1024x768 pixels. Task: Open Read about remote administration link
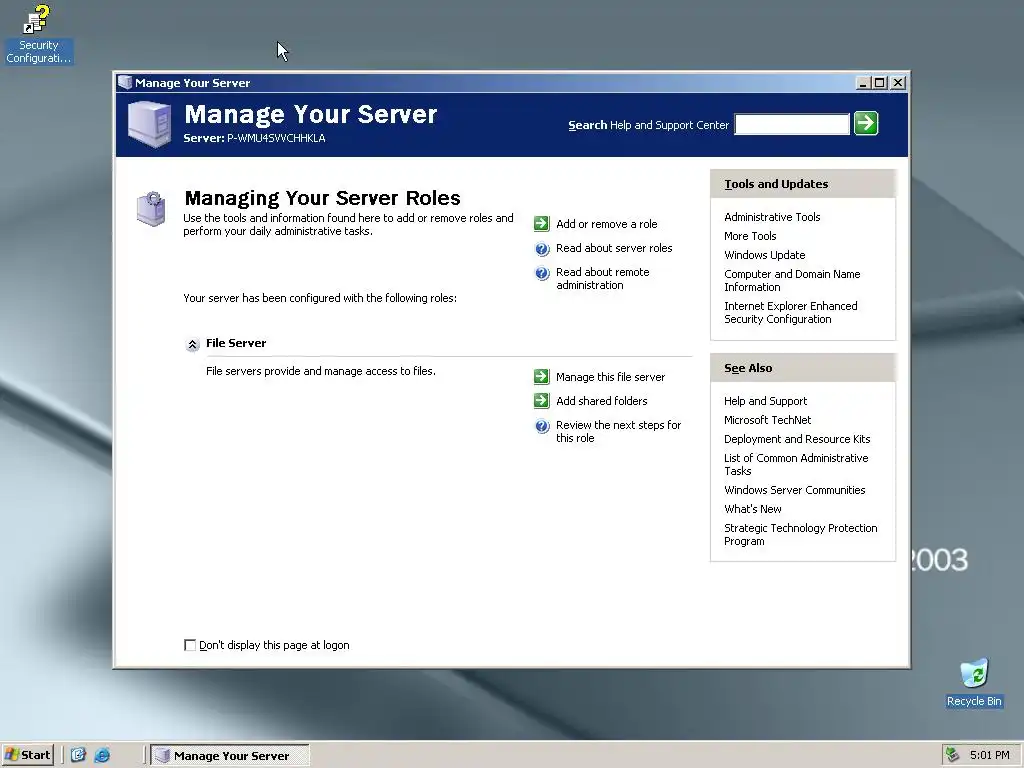[x=603, y=278]
